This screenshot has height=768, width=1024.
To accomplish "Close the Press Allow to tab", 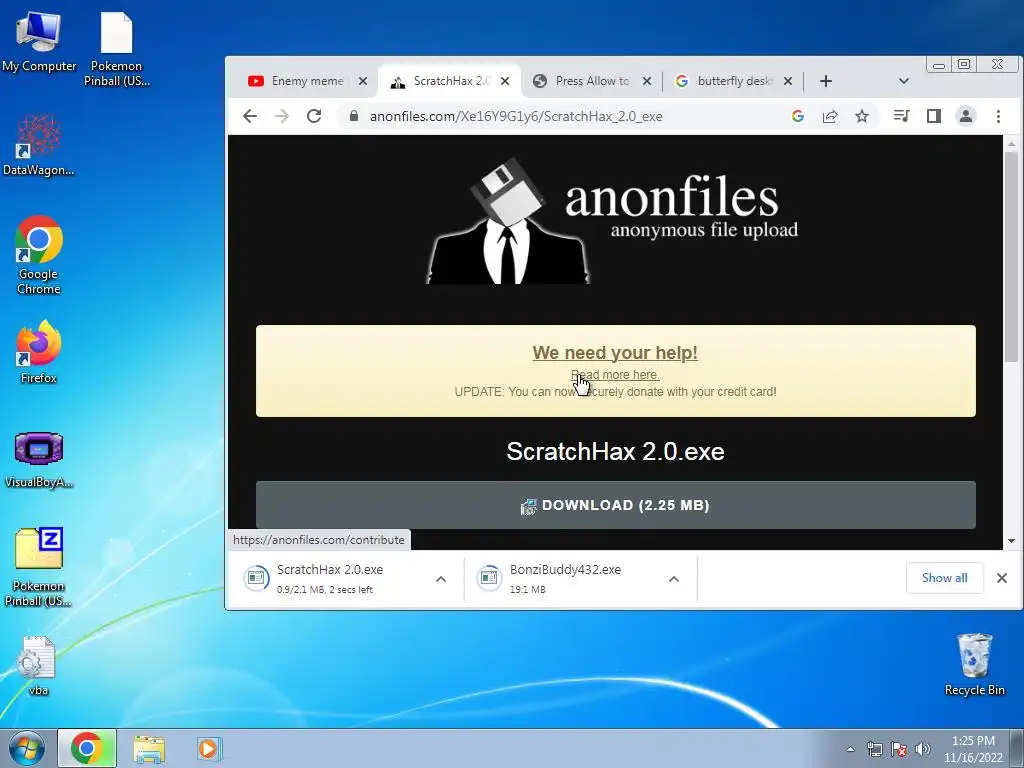I will 647,81.
